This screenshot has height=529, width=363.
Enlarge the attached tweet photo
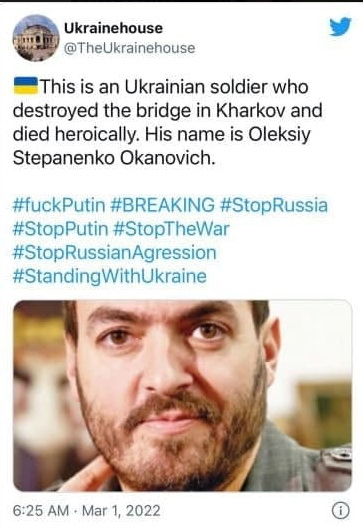pyautogui.click(x=183, y=395)
